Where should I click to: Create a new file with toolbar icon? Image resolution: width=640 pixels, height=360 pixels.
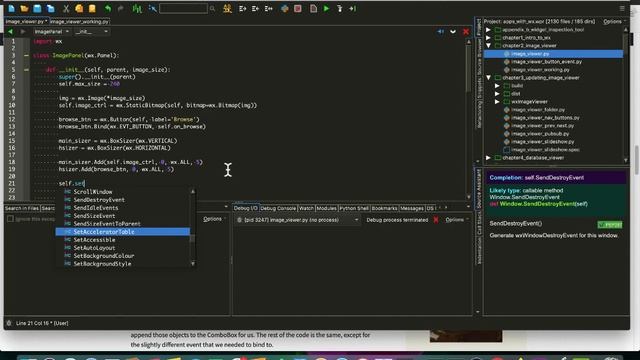click(11, 8)
